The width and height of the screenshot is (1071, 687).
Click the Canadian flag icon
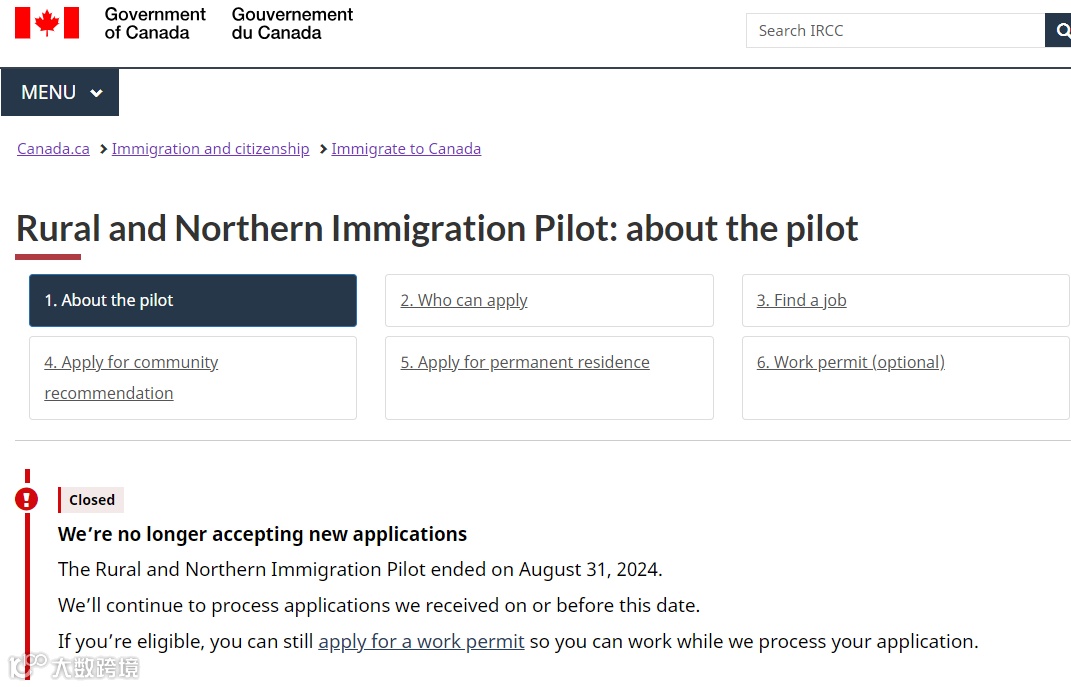[x=47, y=23]
